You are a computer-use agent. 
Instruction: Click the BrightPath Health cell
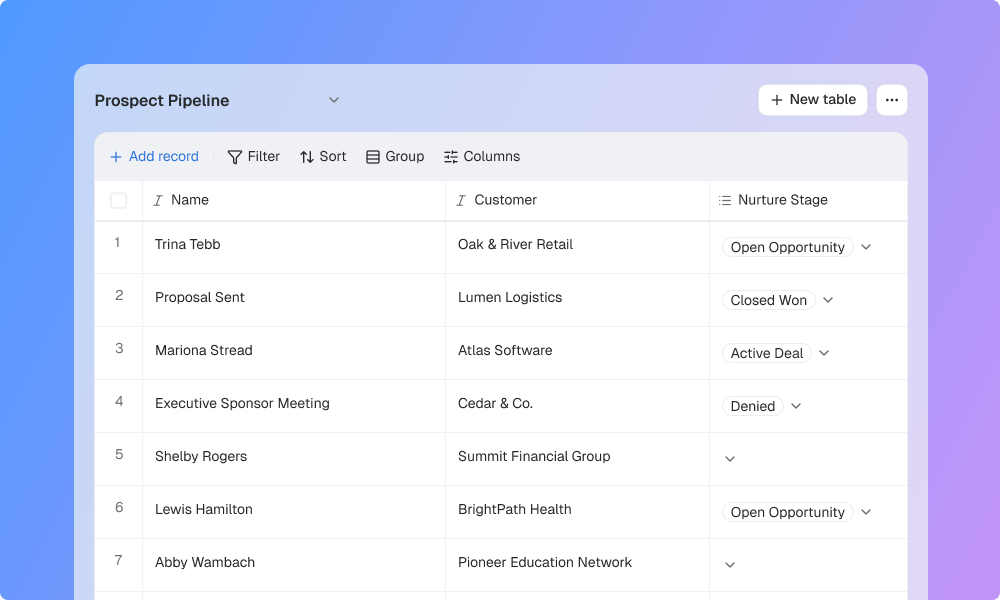pyautogui.click(x=577, y=512)
